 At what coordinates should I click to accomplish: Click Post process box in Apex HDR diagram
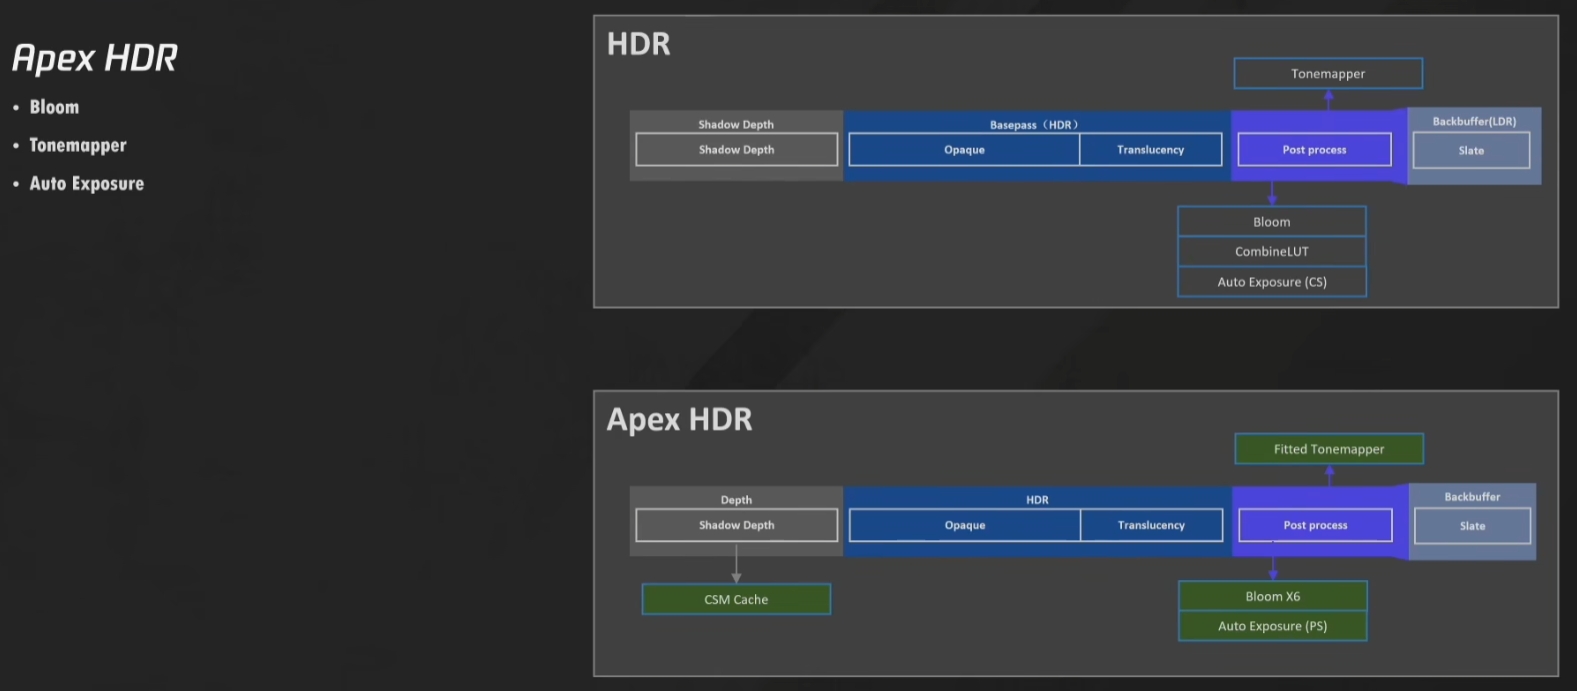coord(1315,525)
